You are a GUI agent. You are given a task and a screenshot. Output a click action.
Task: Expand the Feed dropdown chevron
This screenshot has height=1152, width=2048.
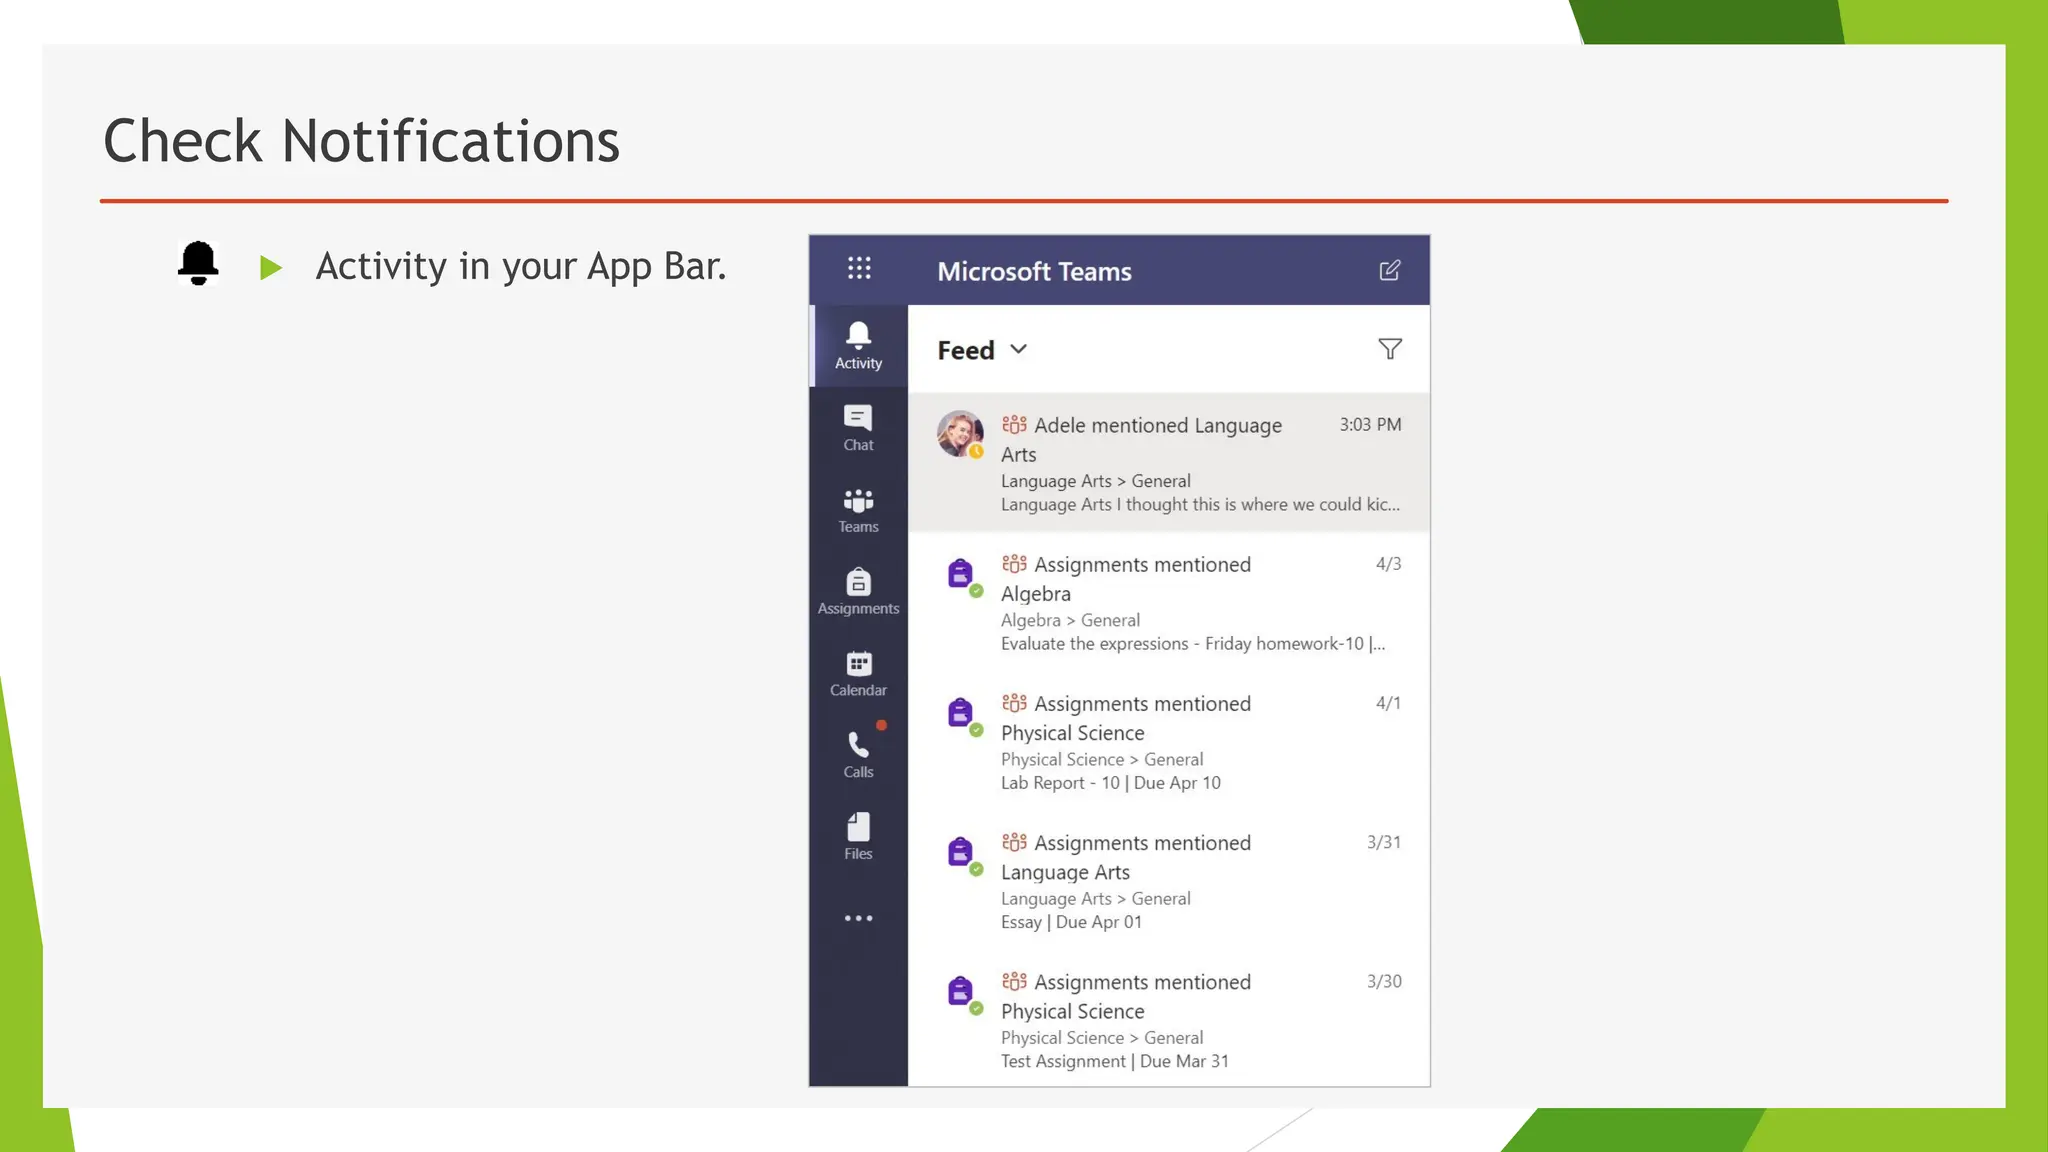(x=1018, y=349)
